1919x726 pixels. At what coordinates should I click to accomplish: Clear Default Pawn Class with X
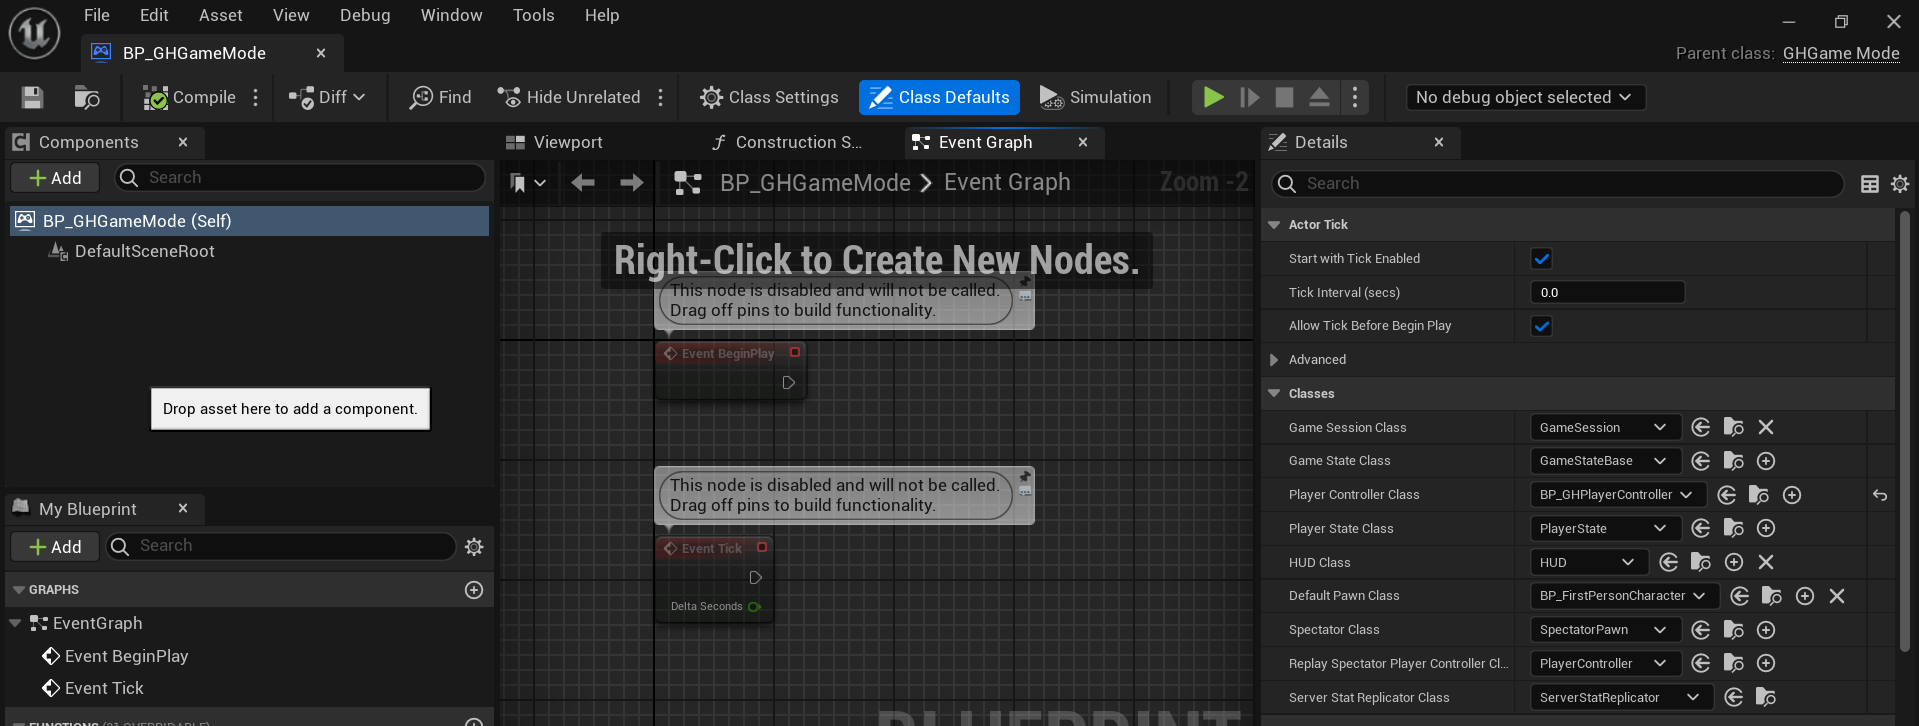[x=1837, y=596]
